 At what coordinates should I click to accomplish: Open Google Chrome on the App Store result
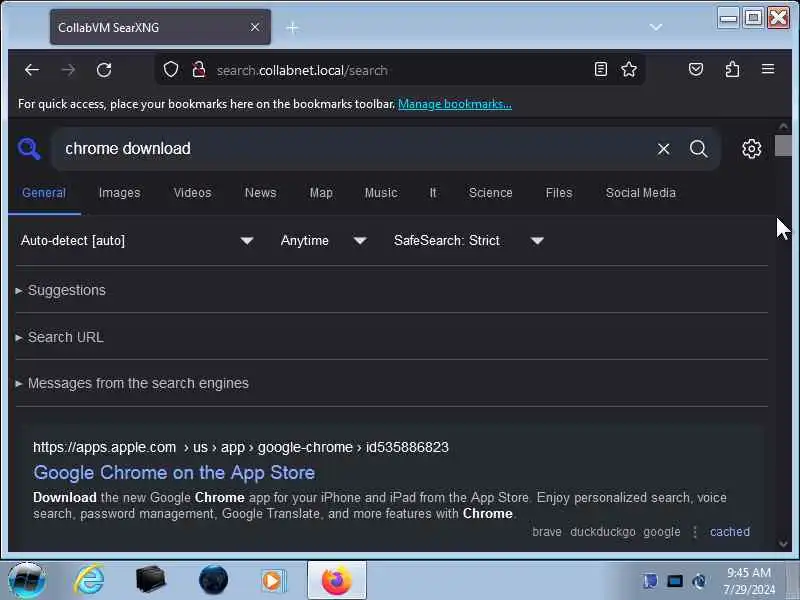coord(174,472)
